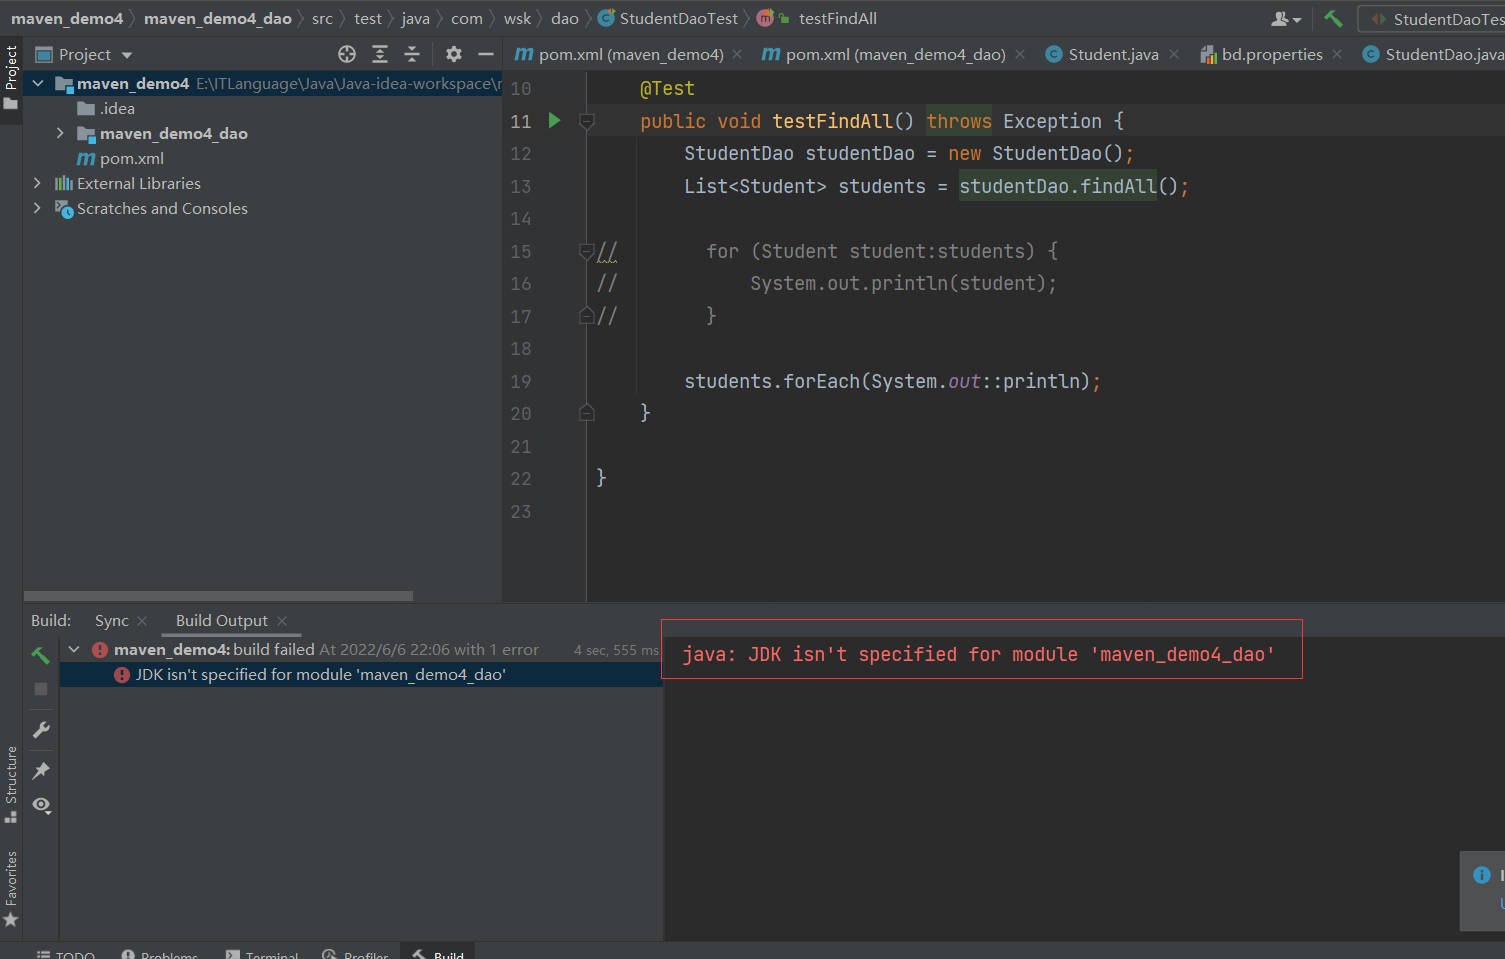Click the Pin Tab icon in the Build panel
Viewport: 1505px width, 959px height.
(x=41, y=770)
